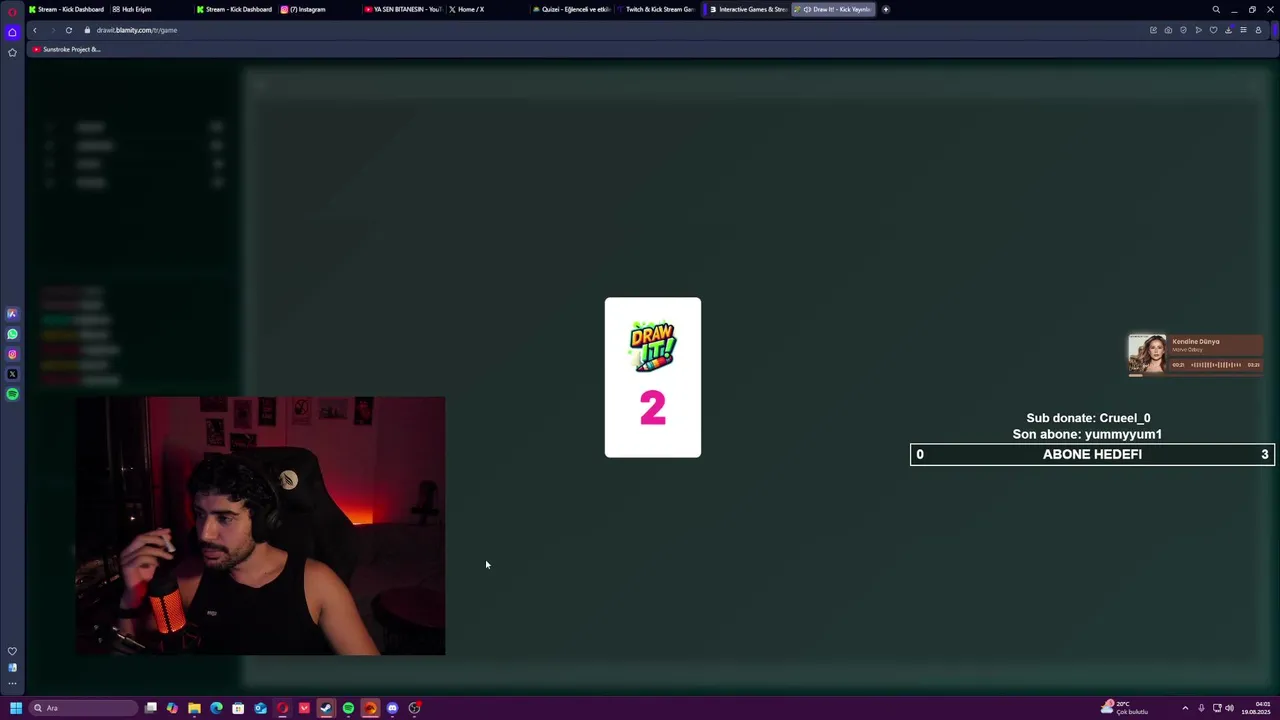Screen dimensions: 1280x720
Task: Open the browser downloads icon
Action: [x=1228, y=30]
